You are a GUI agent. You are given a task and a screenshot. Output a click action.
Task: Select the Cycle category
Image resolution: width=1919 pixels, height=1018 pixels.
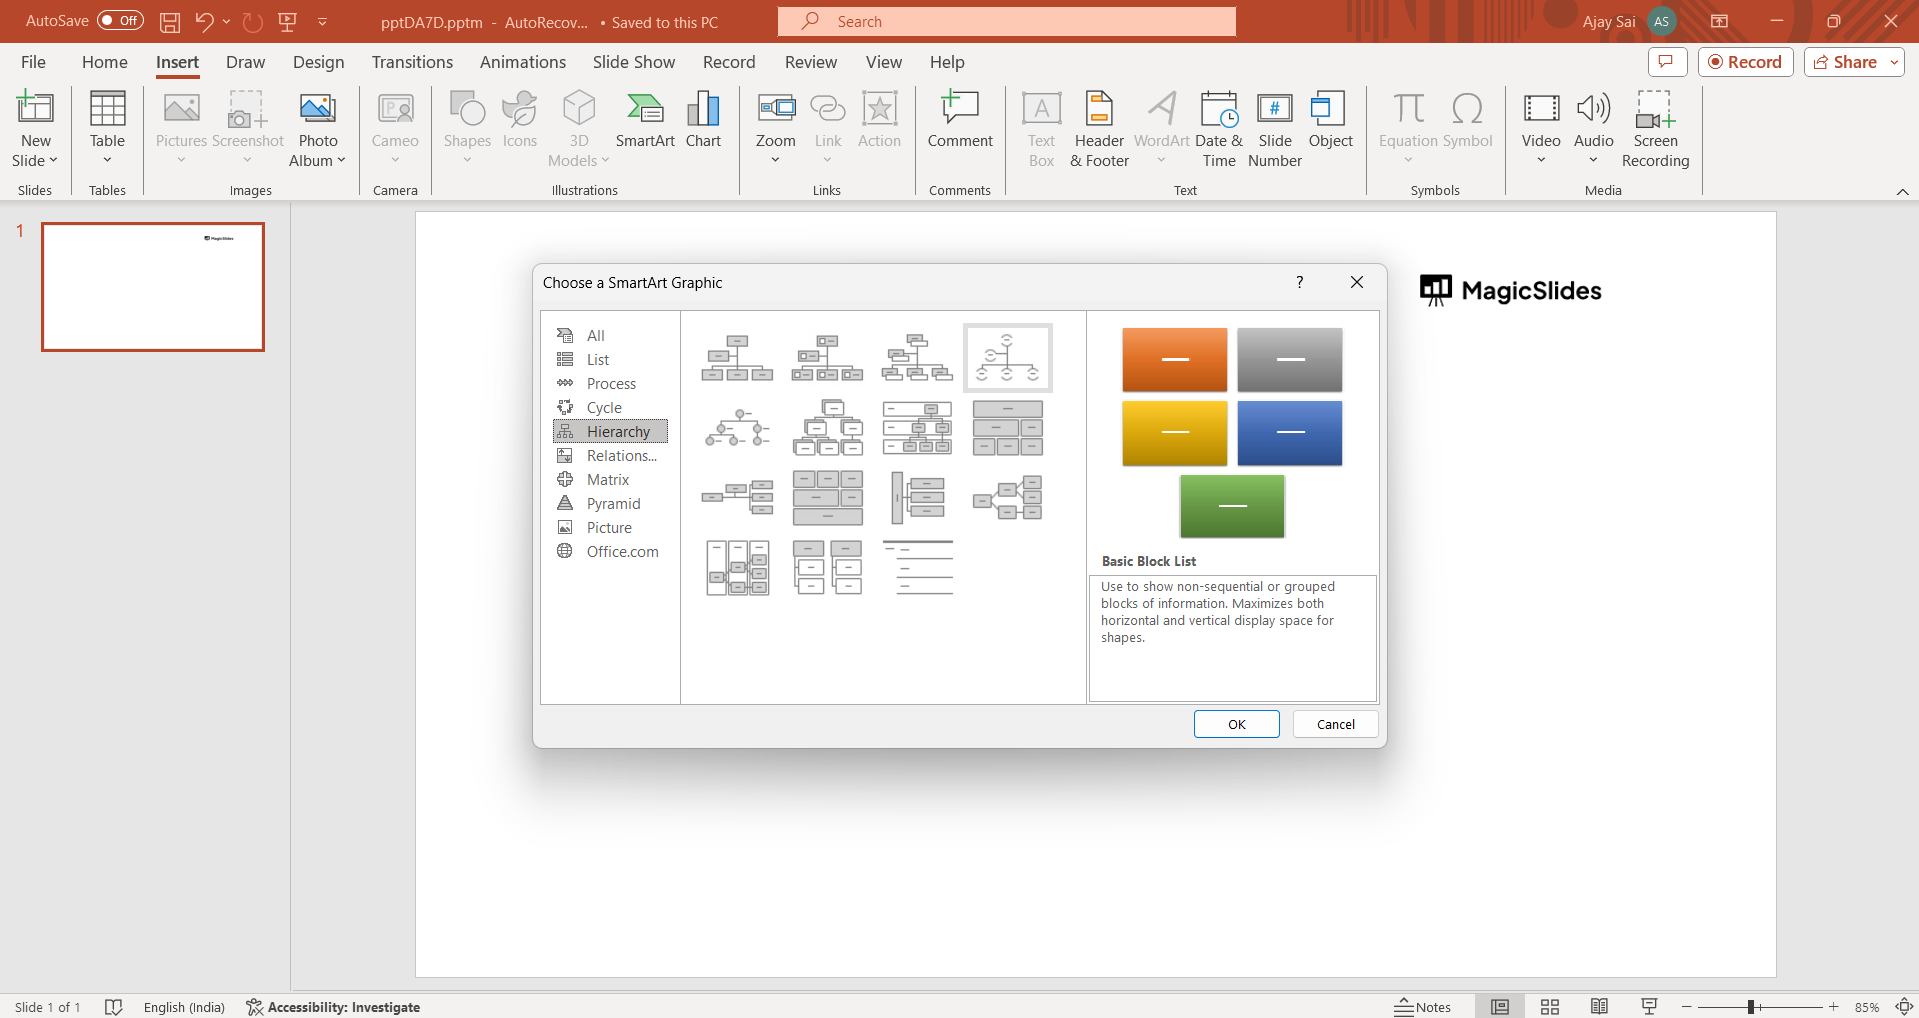point(610,407)
